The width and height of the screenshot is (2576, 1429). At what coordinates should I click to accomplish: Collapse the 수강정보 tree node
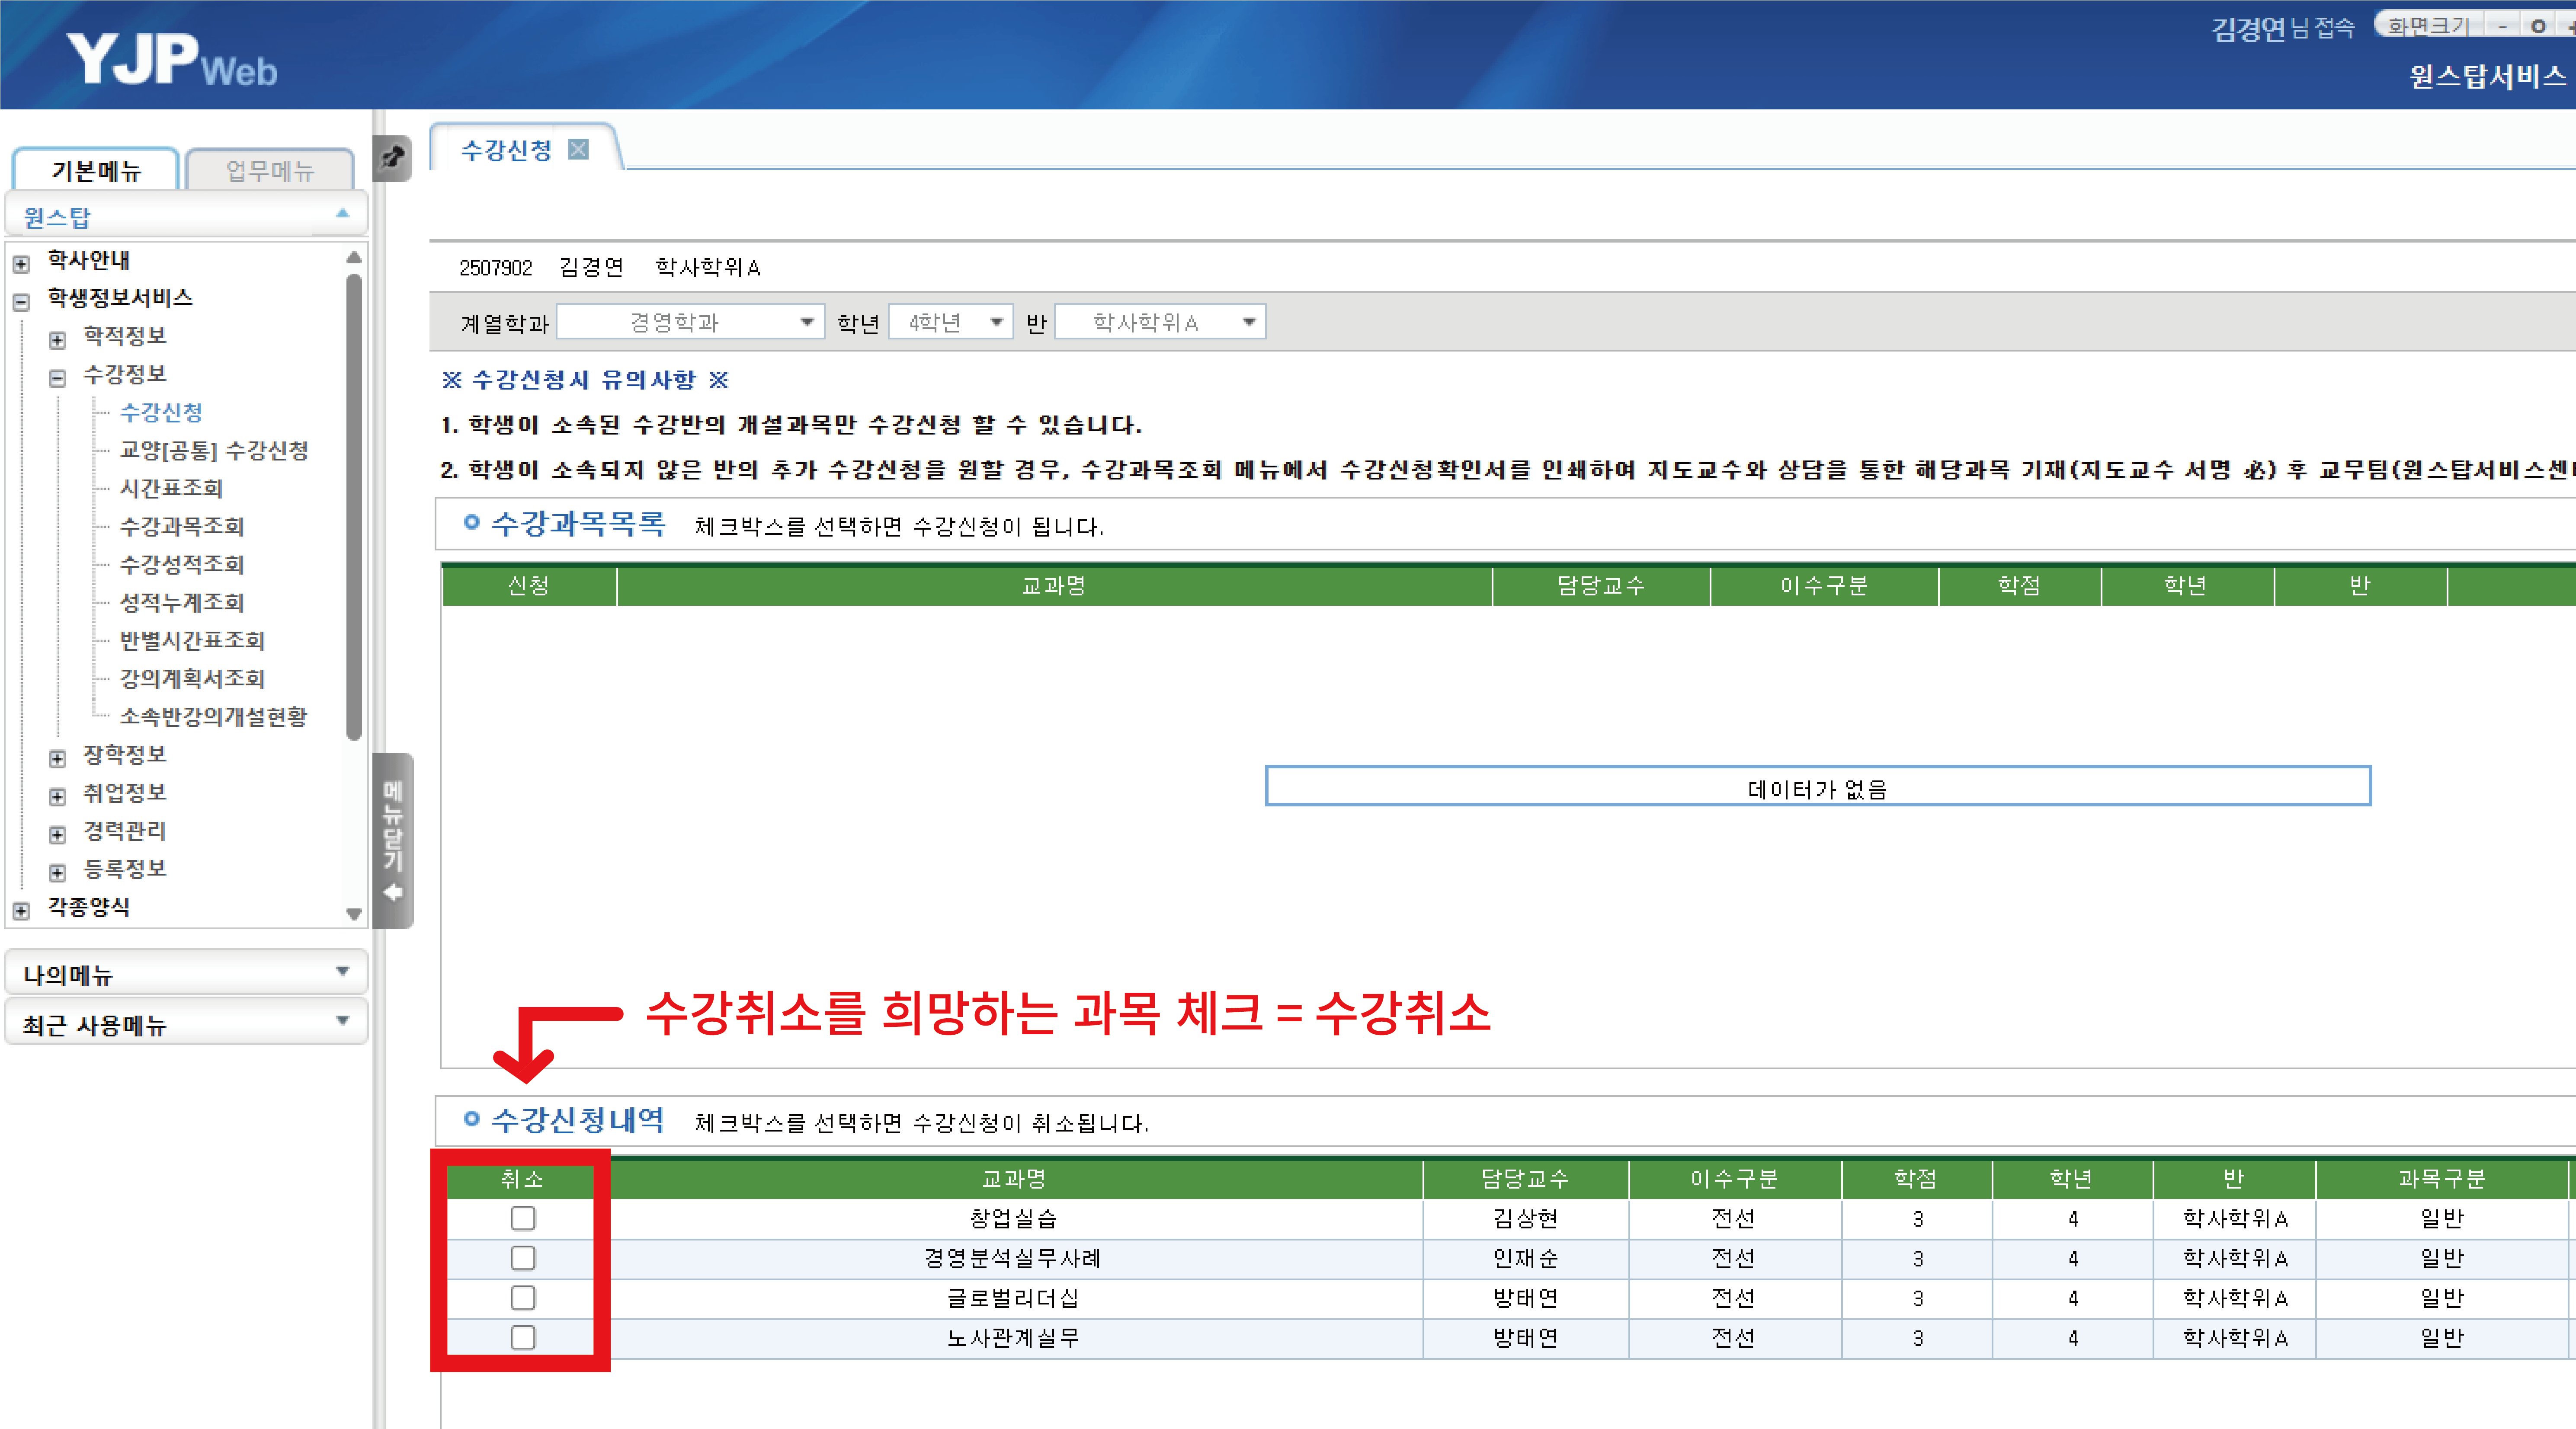pos(57,378)
